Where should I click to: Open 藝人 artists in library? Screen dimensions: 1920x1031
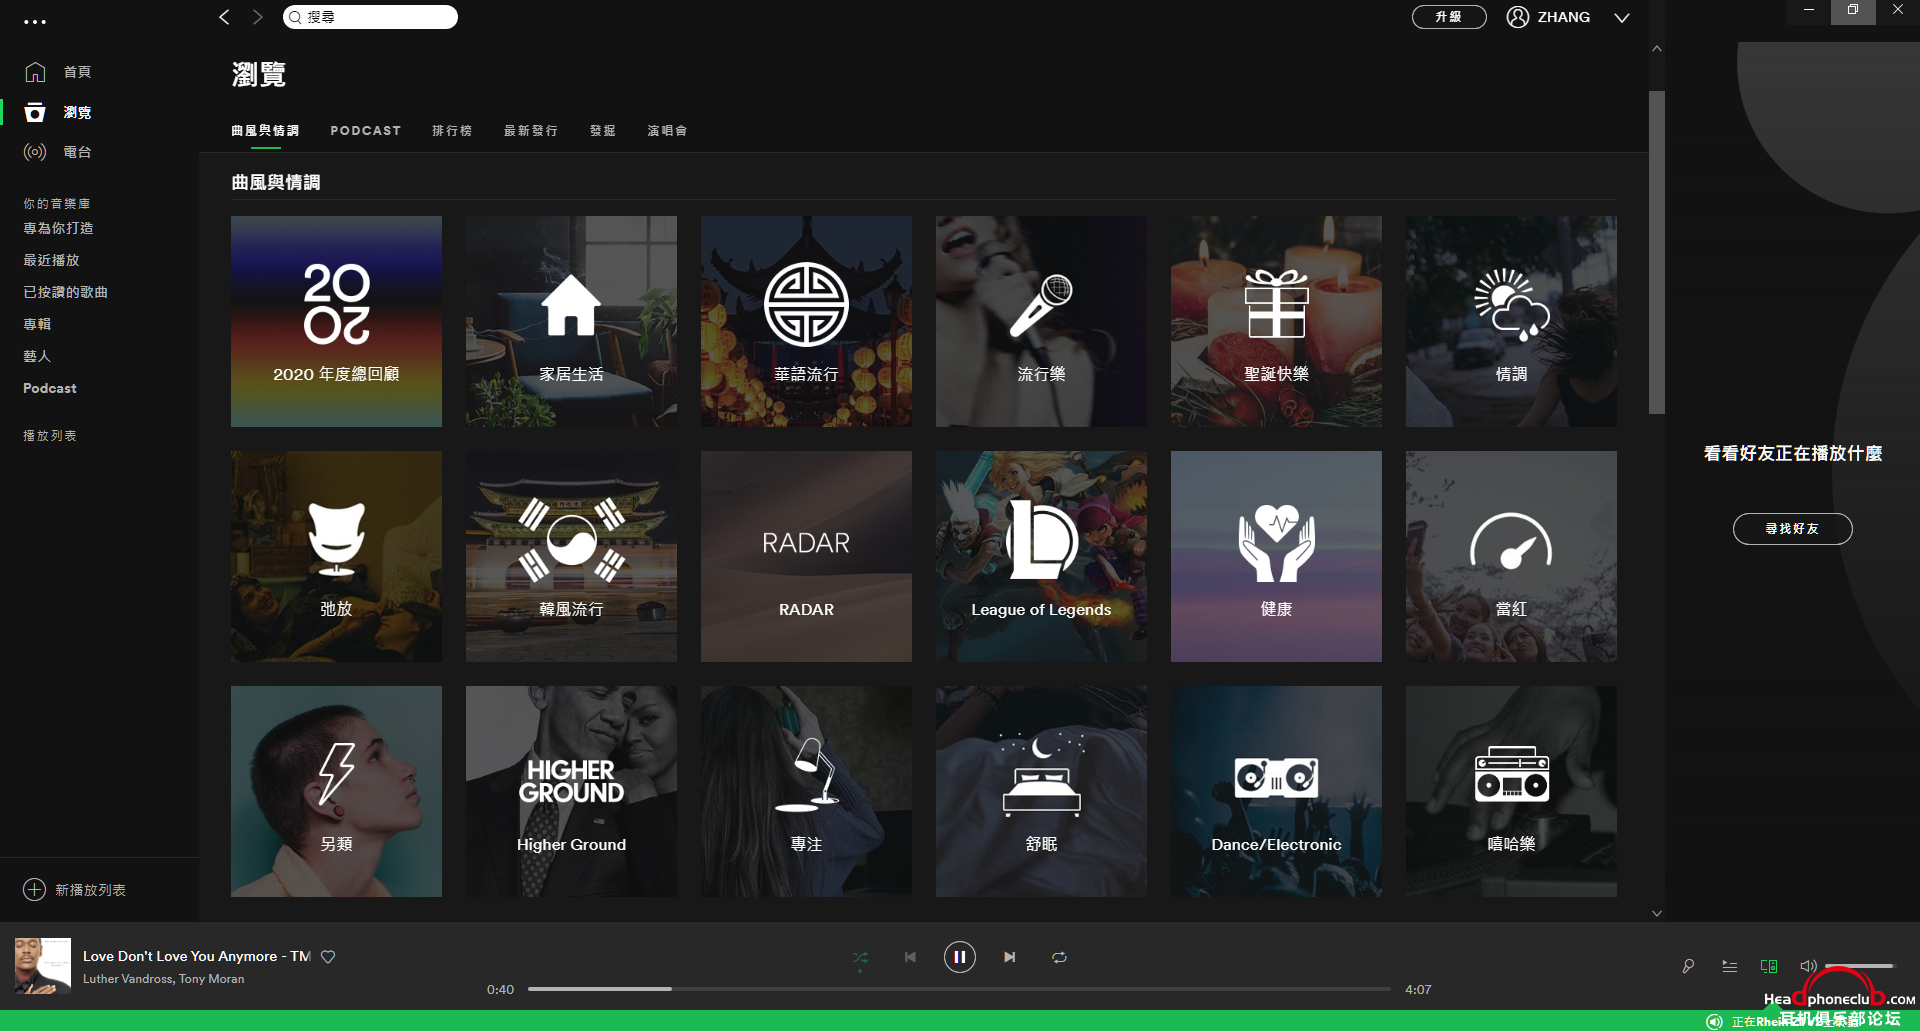37,356
